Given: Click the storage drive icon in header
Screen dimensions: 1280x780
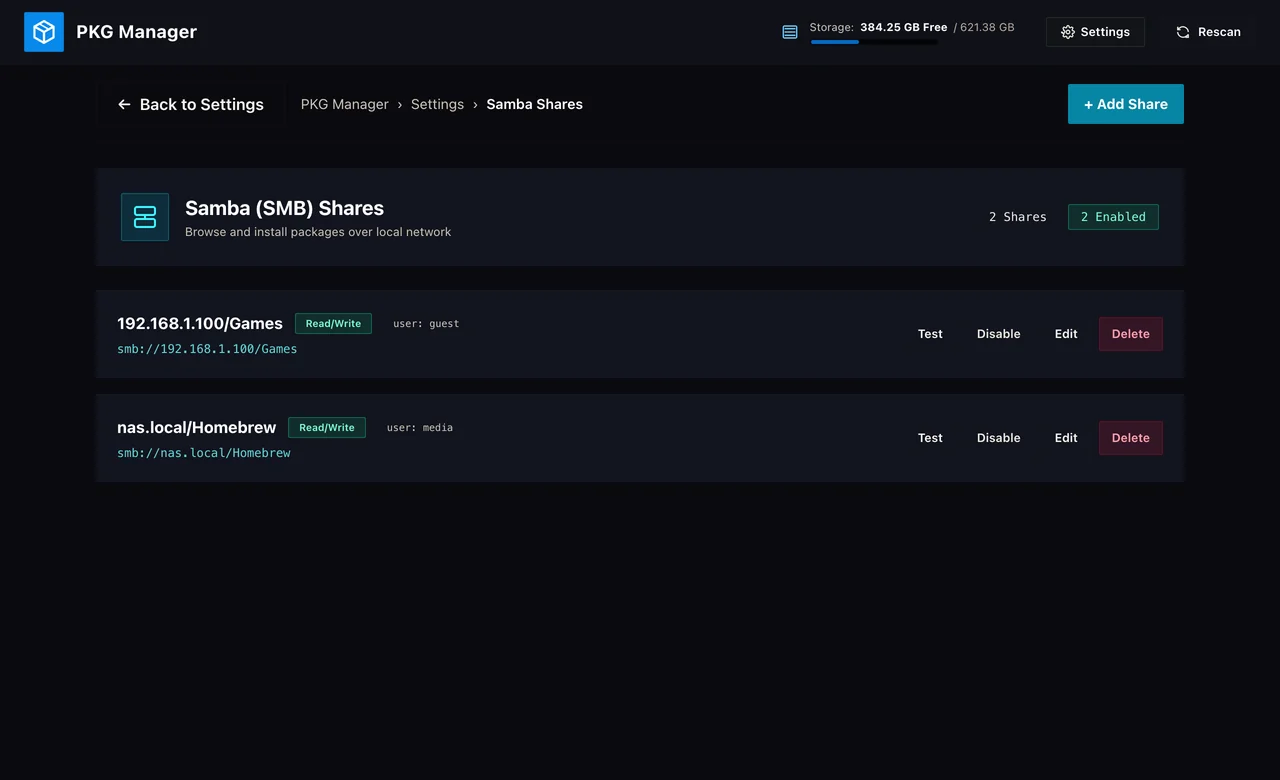Looking at the screenshot, I should pos(790,32).
